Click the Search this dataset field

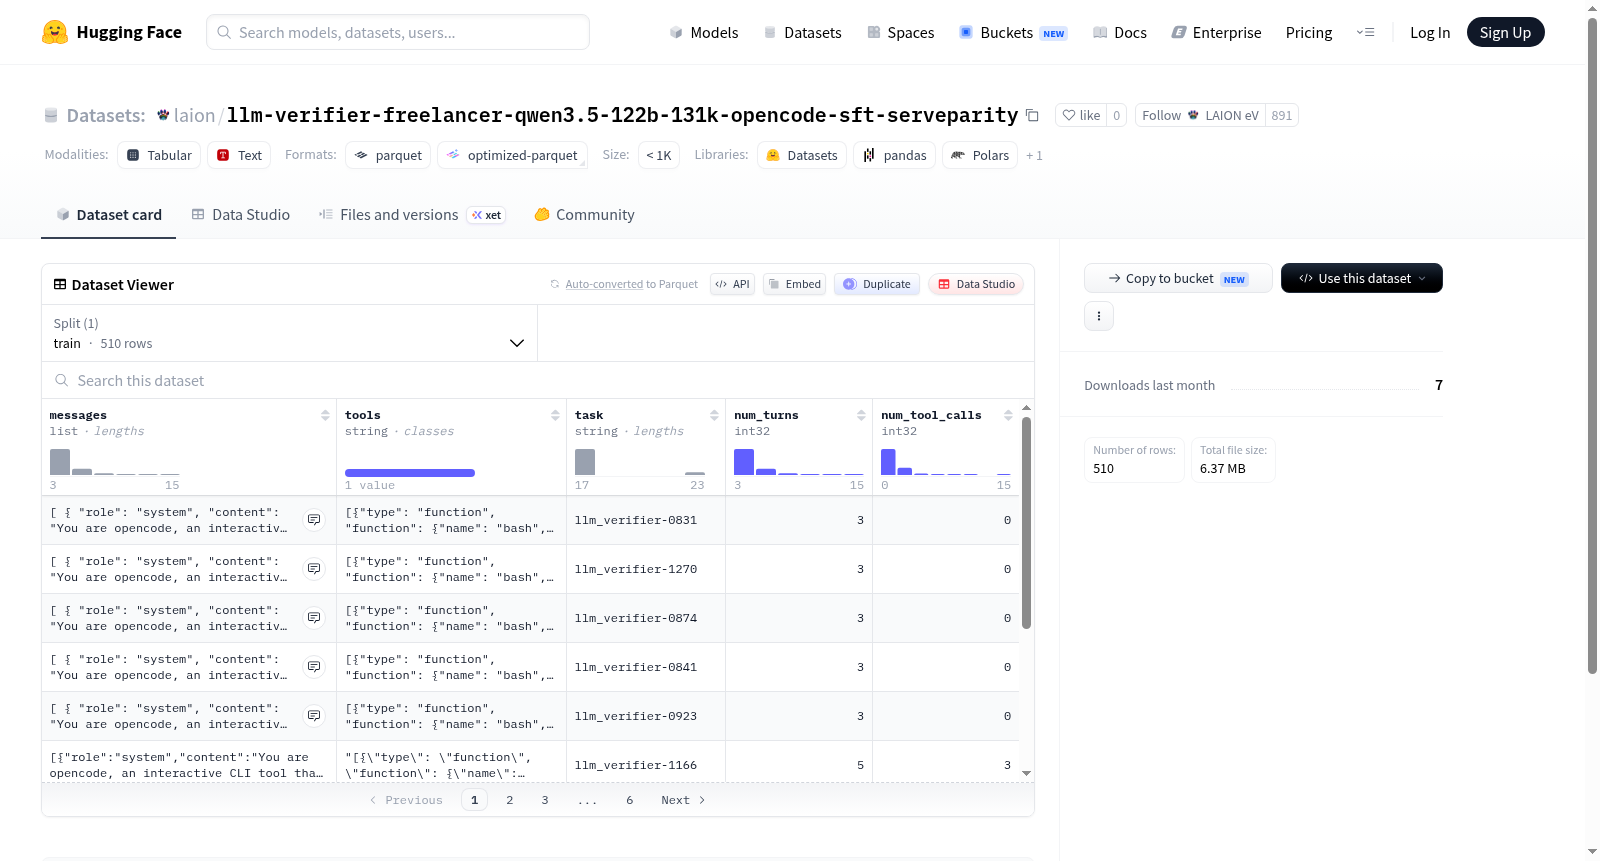(538, 381)
